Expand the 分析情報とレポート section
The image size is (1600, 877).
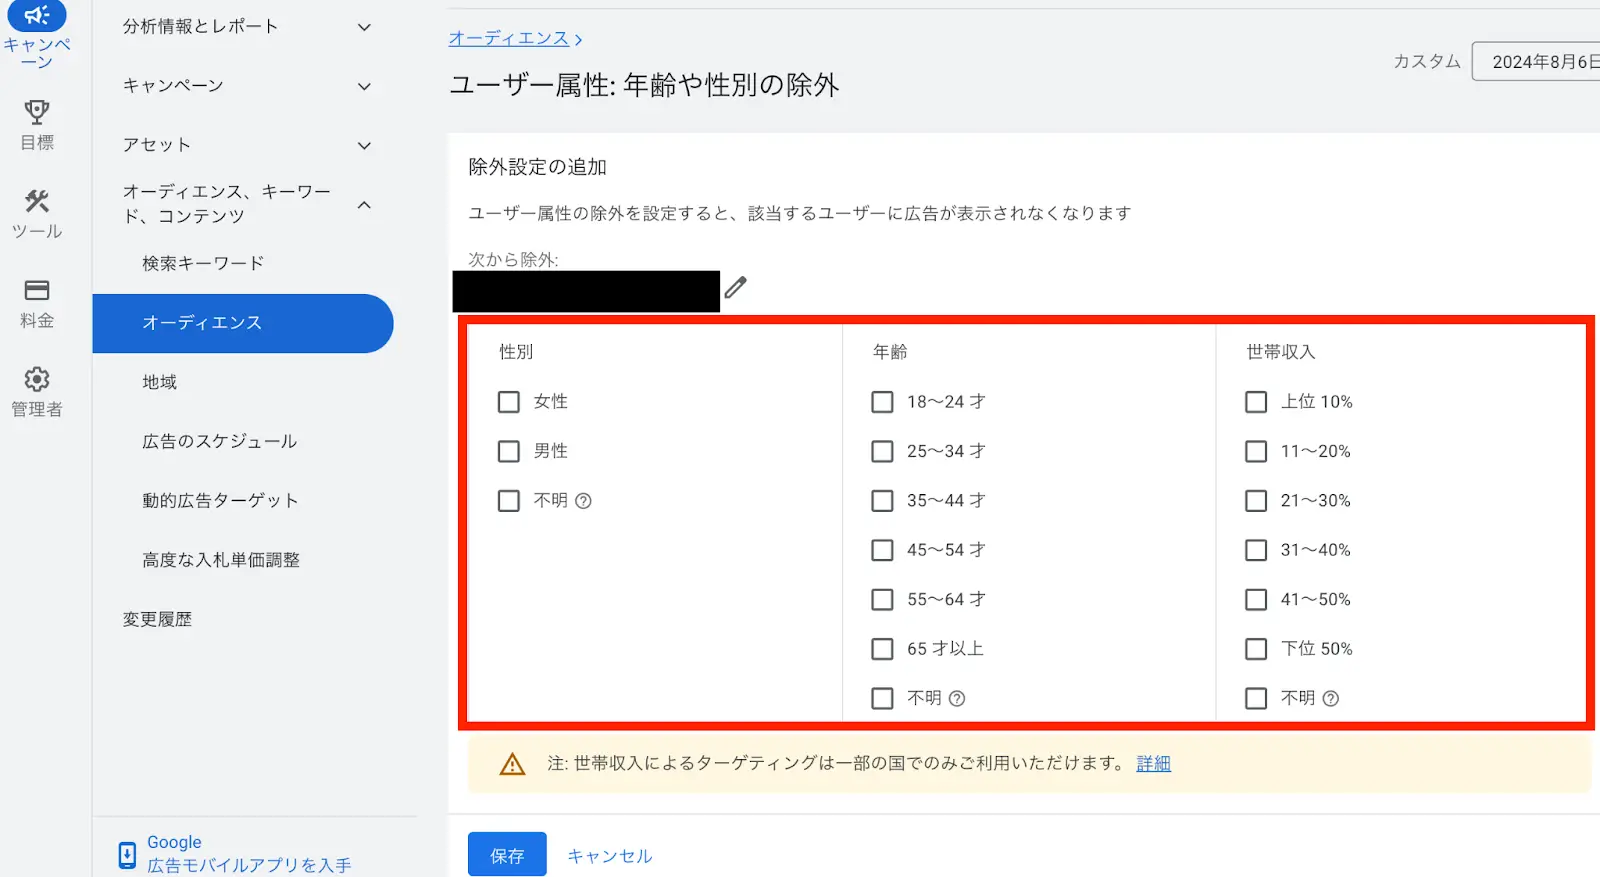pyautogui.click(x=364, y=27)
